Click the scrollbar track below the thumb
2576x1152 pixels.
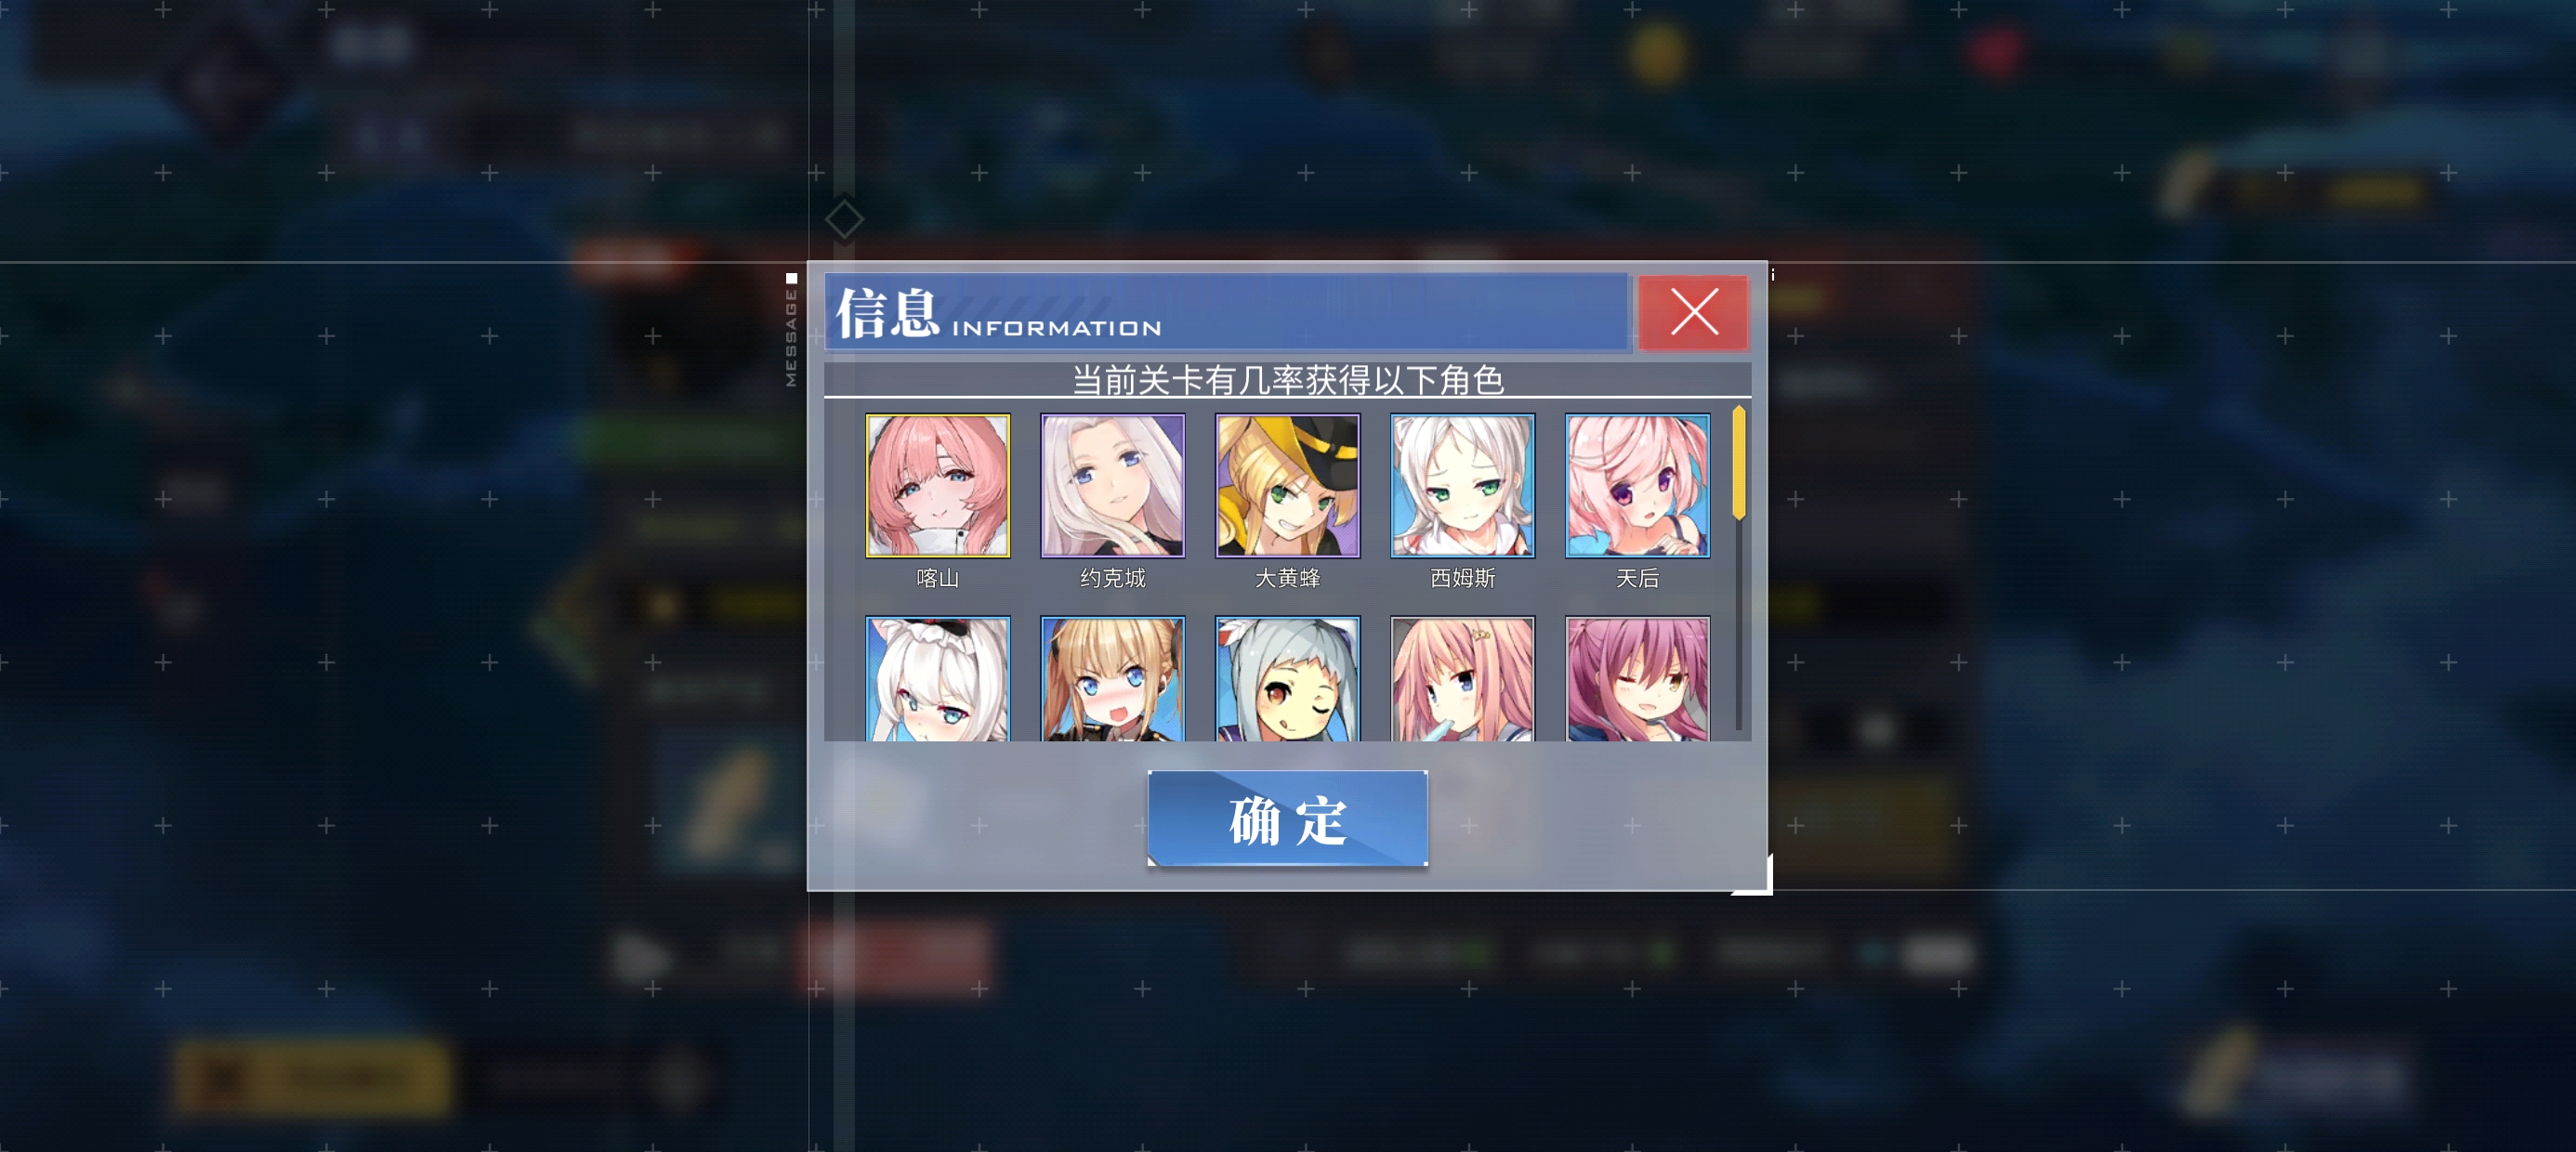click(x=1739, y=625)
